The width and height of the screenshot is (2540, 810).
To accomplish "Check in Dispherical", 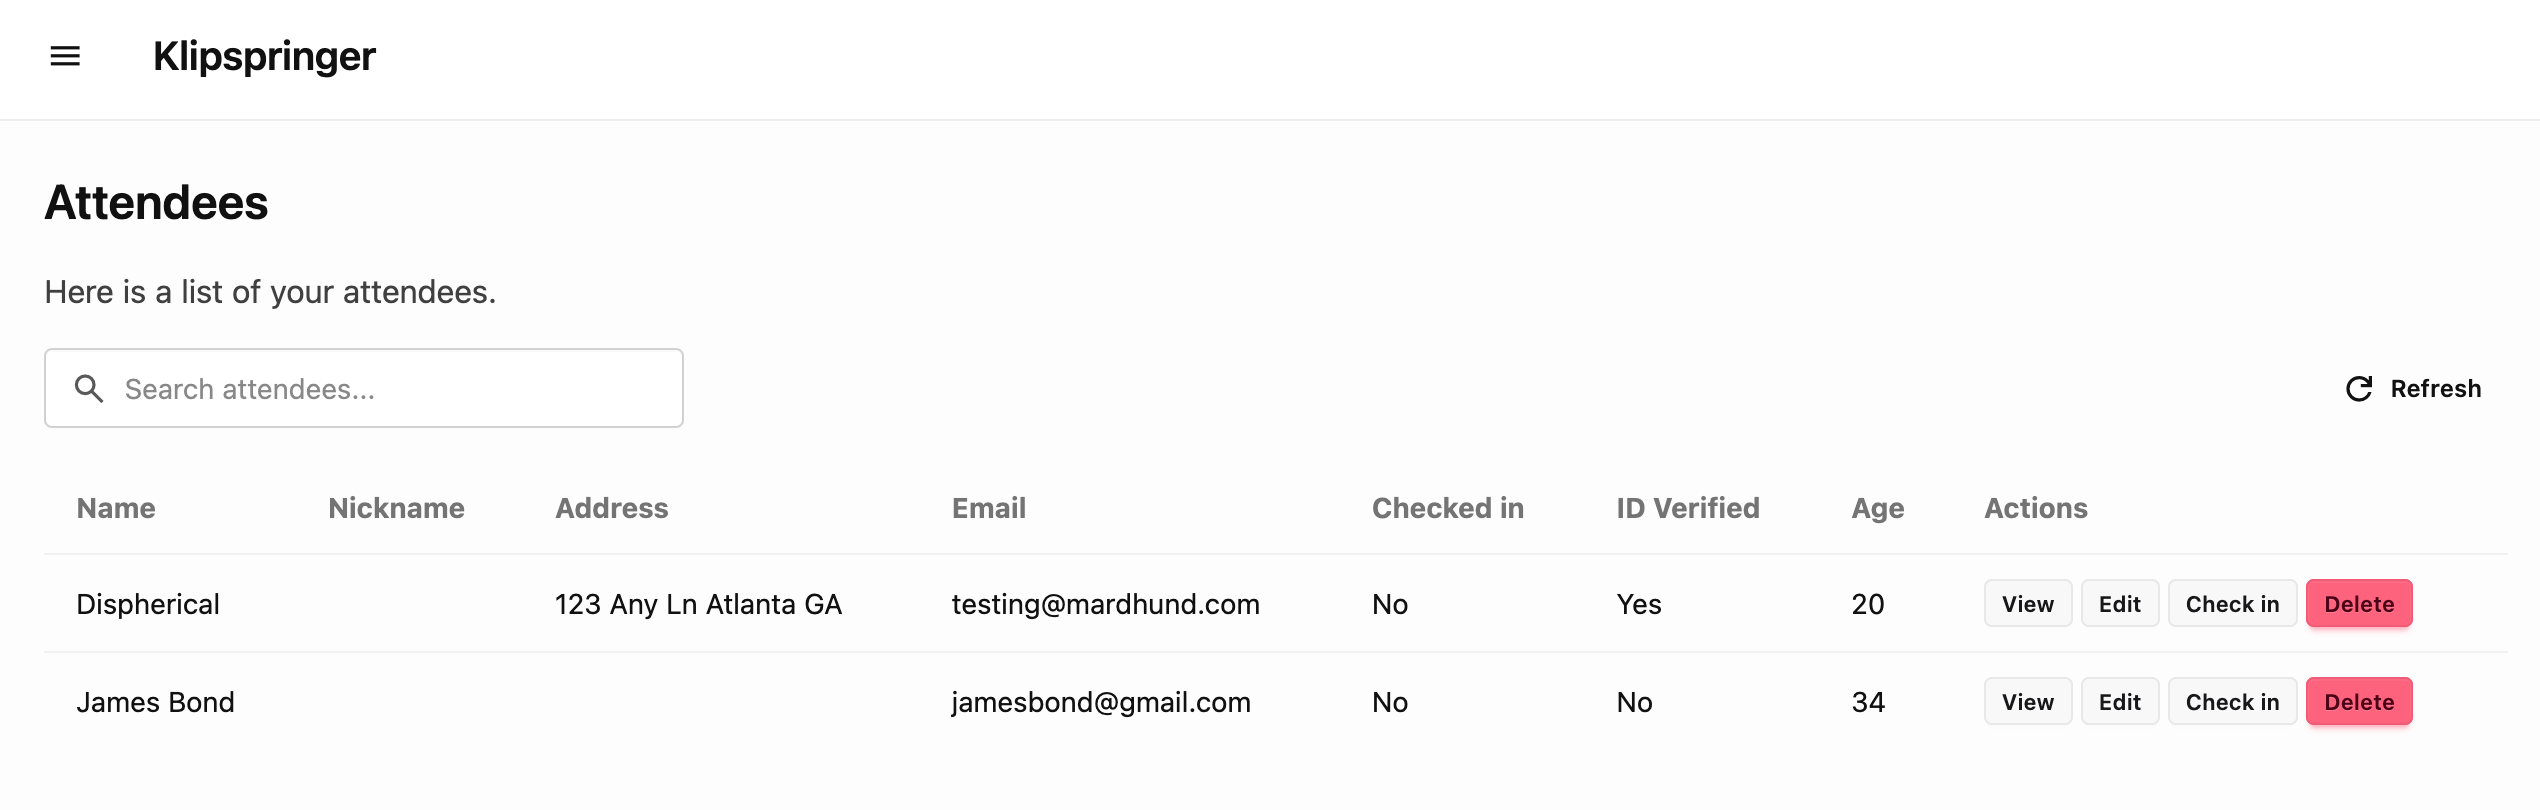I will point(2232,604).
